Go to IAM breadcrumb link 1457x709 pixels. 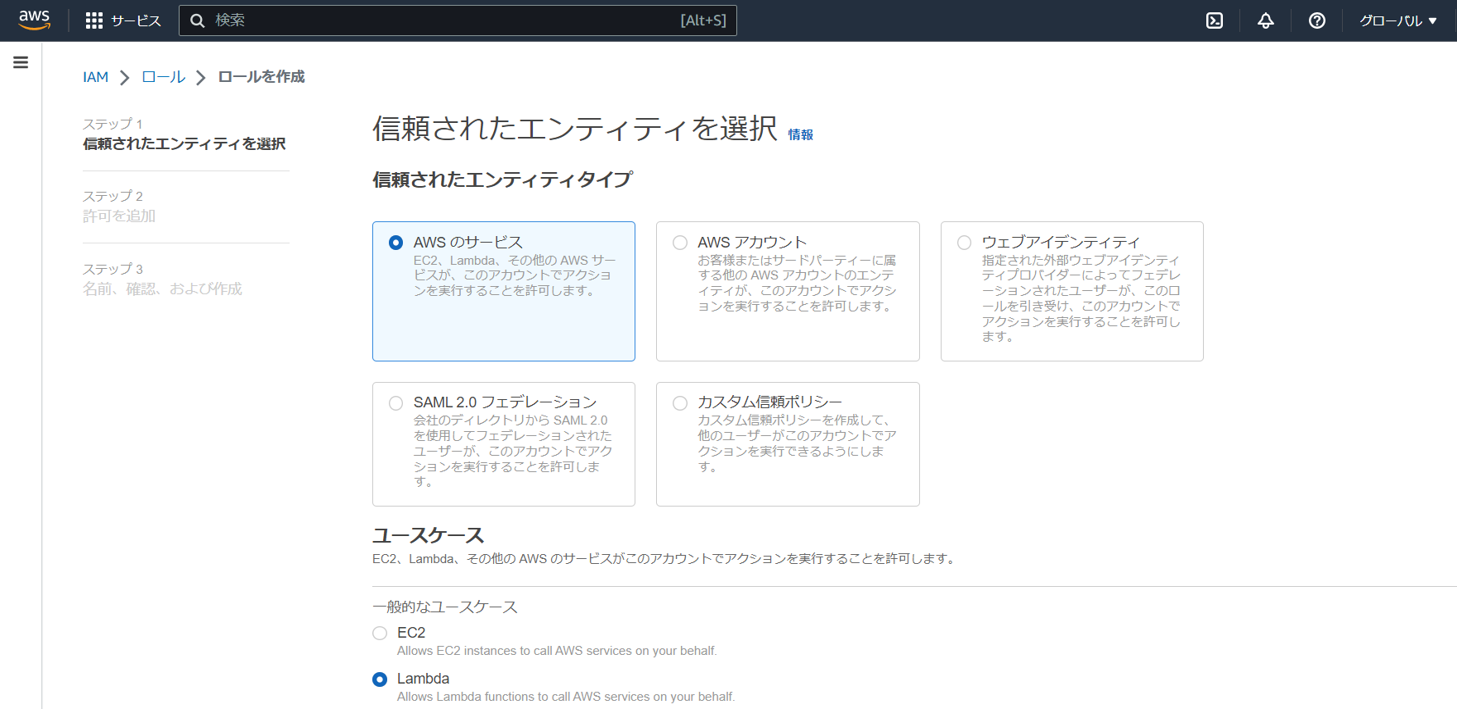pyautogui.click(x=95, y=77)
